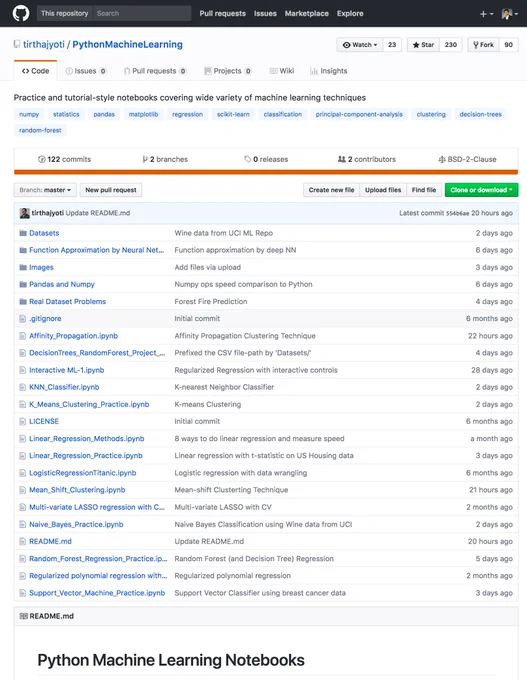Click the numpy topic tag
Screen dimensions: 527x680
pyautogui.click(x=29, y=114)
